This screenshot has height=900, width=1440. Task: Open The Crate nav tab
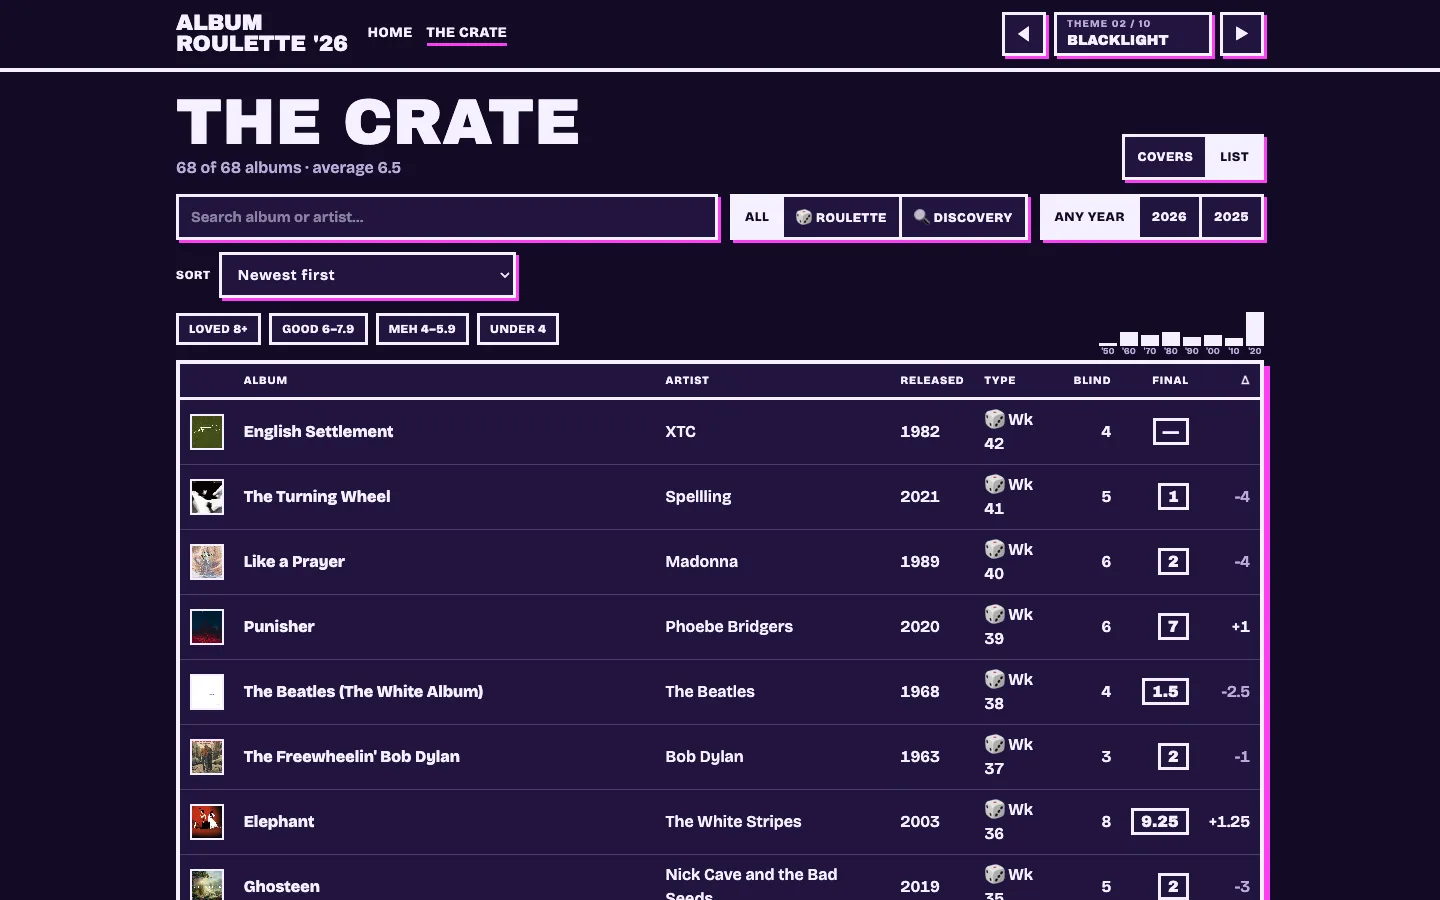tap(466, 33)
